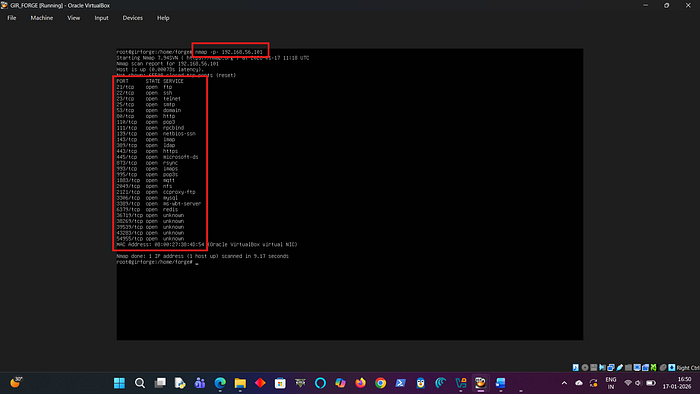The image size is (700, 394).
Task: Click the Wi-Fi tray icon
Action: 628,383
